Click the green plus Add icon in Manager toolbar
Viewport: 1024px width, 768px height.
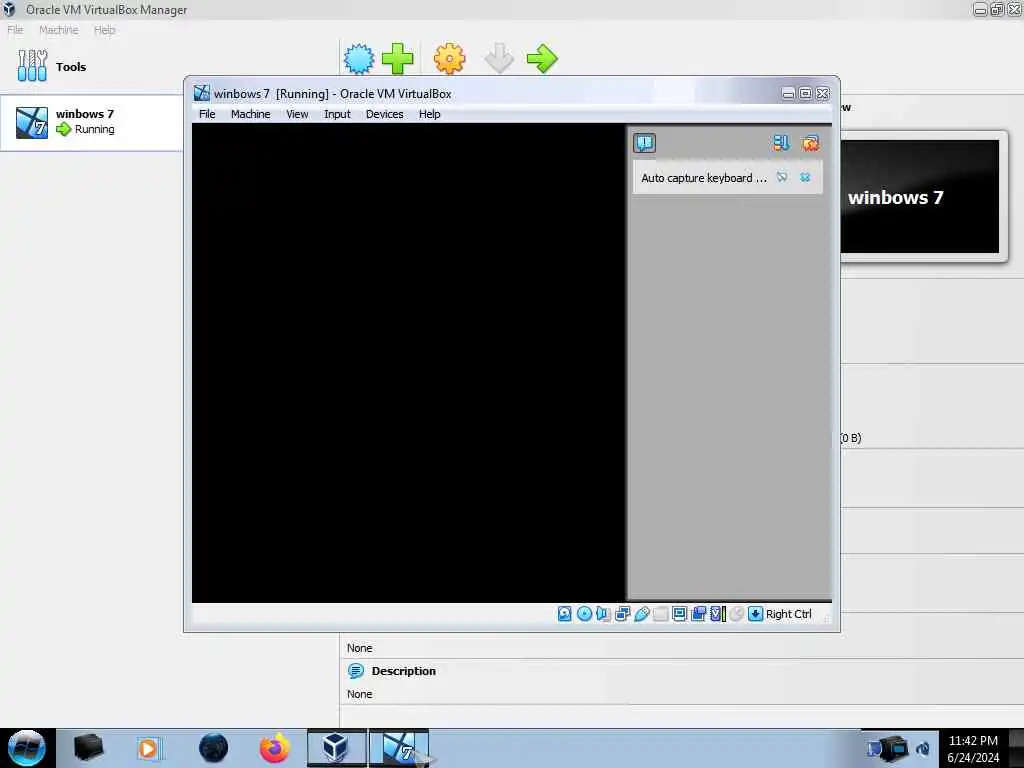[398, 59]
